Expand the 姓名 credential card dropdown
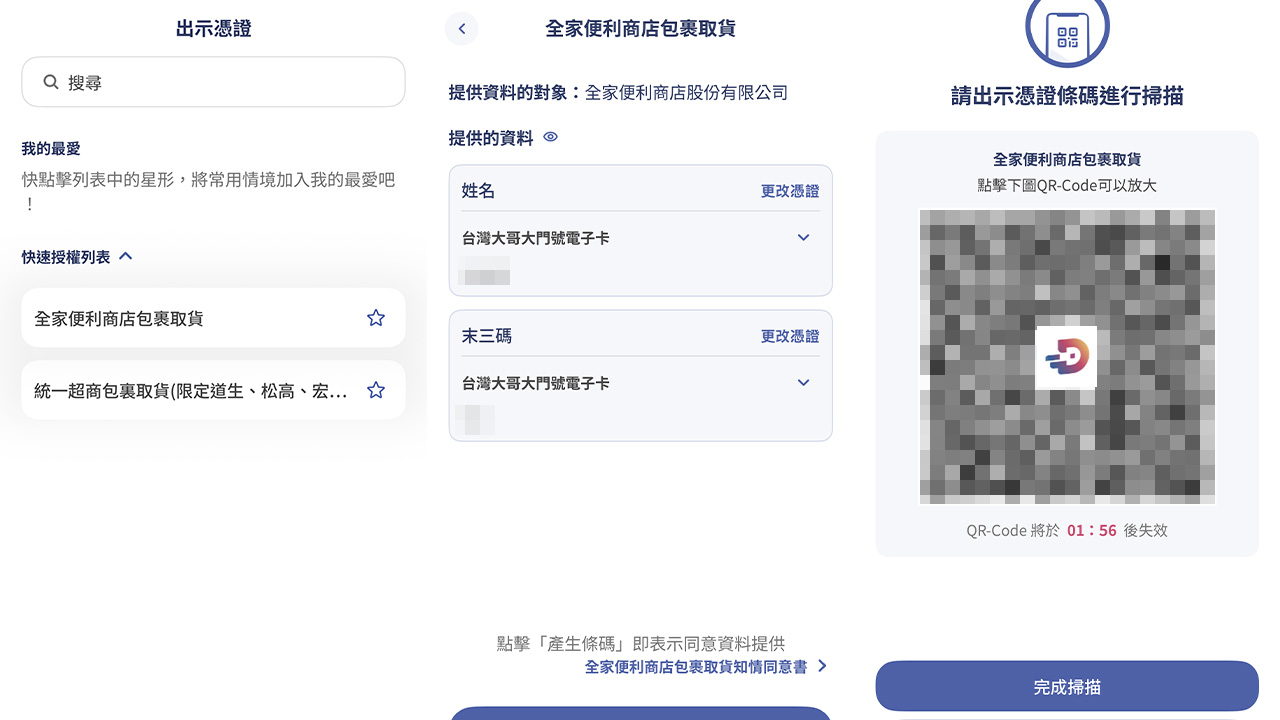1280x720 pixels. [803, 238]
